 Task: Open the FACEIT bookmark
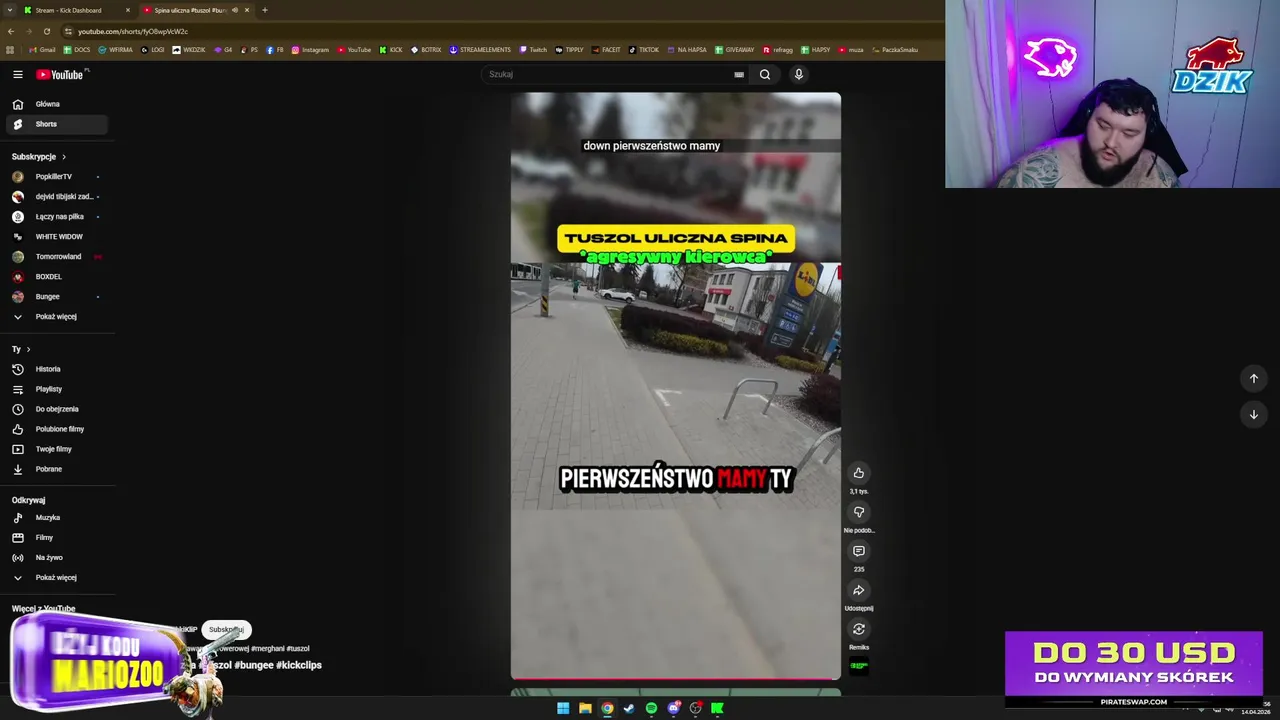pyautogui.click(x=606, y=50)
